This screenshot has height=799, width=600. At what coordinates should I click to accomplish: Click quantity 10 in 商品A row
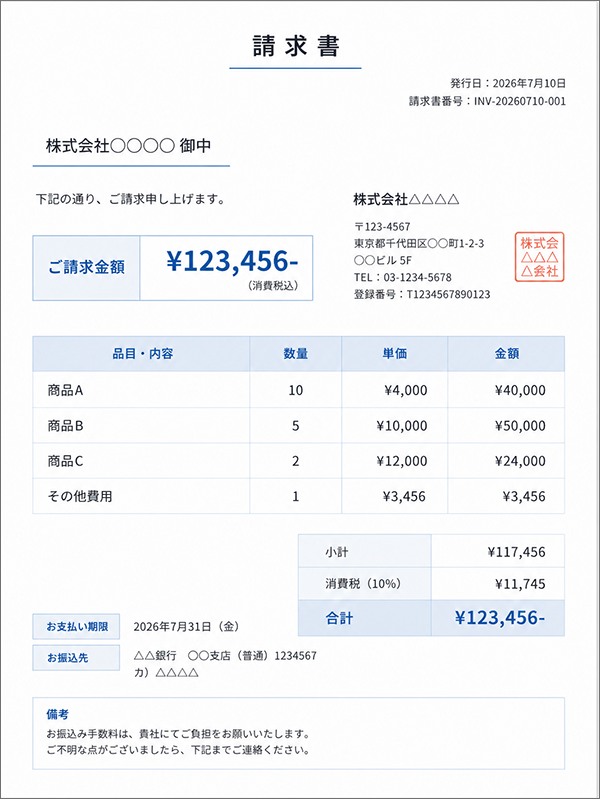pos(296,390)
